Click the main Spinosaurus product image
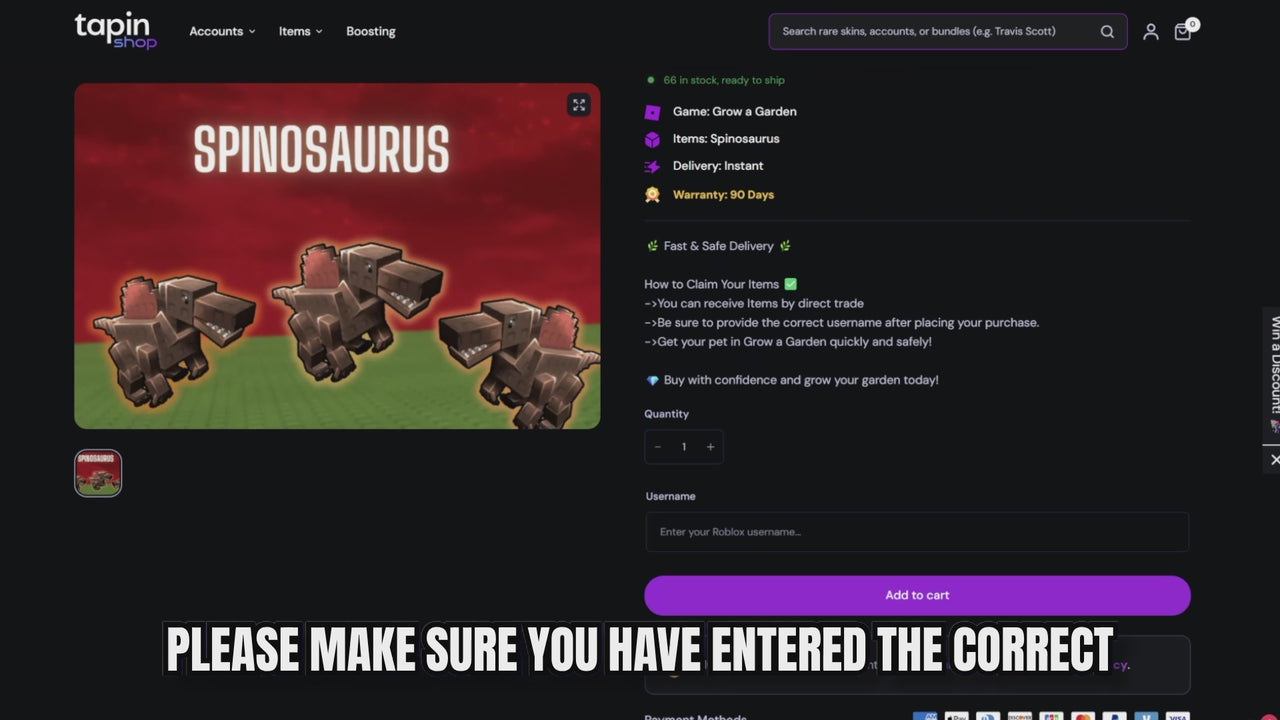The height and width of the screenshot is (720, 1280). [x=337, y=256]
